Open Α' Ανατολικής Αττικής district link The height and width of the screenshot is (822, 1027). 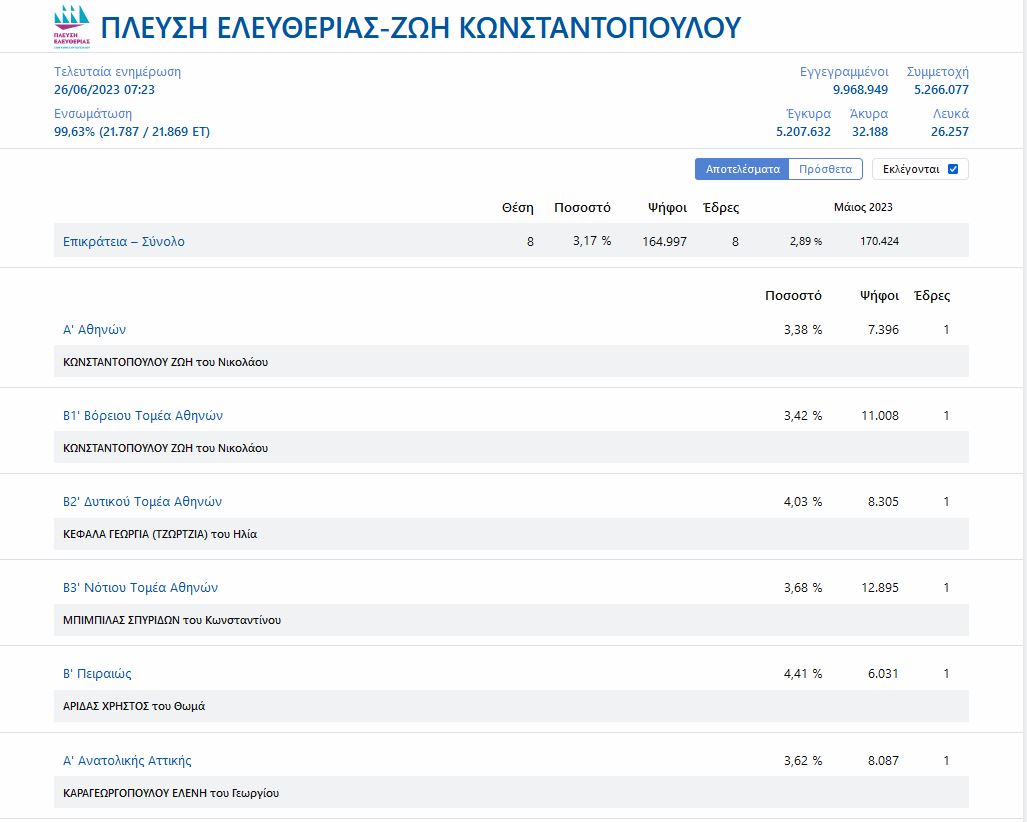click(127, 760)
